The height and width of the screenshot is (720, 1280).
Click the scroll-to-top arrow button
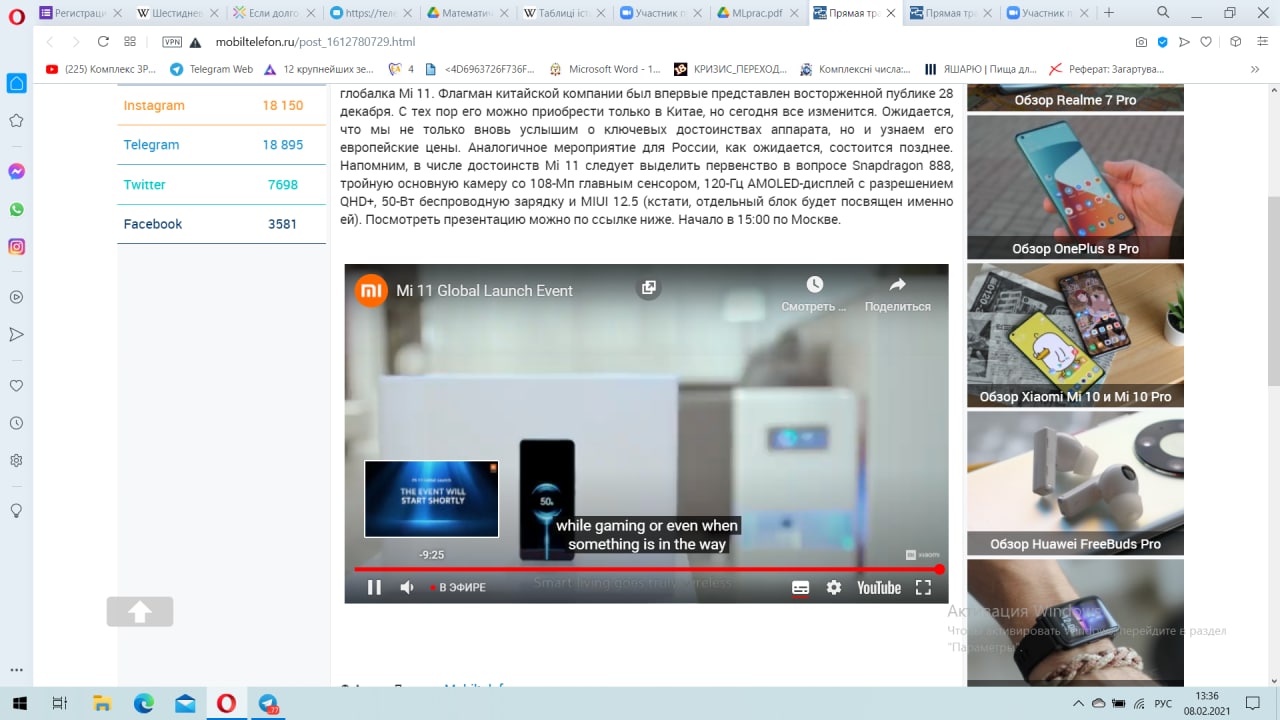tap(140, 611)
